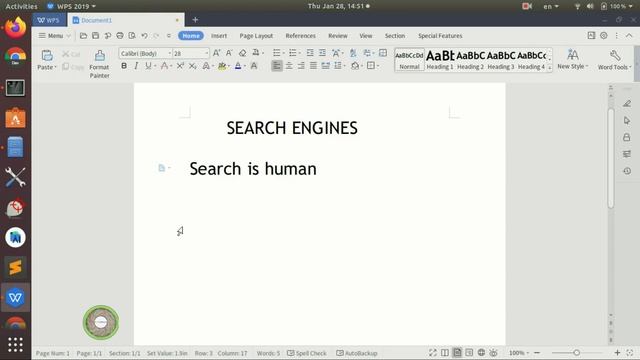Increase paragraph indent

pyautogui.click(x=322, y=53)
